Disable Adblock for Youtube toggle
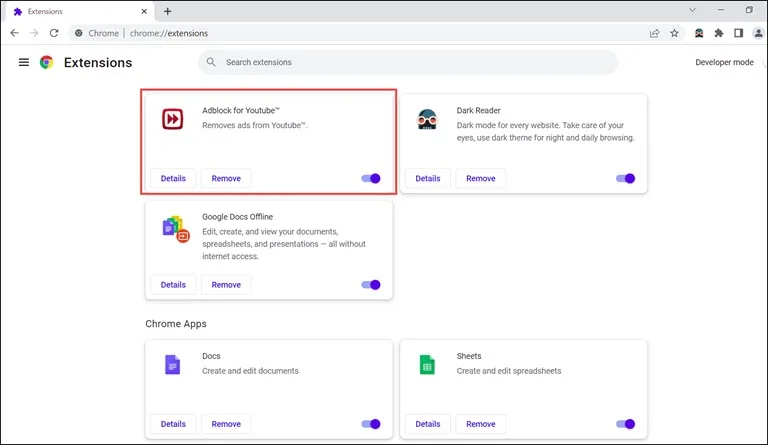Screen dimensions: 768x445 coord(371,178)
